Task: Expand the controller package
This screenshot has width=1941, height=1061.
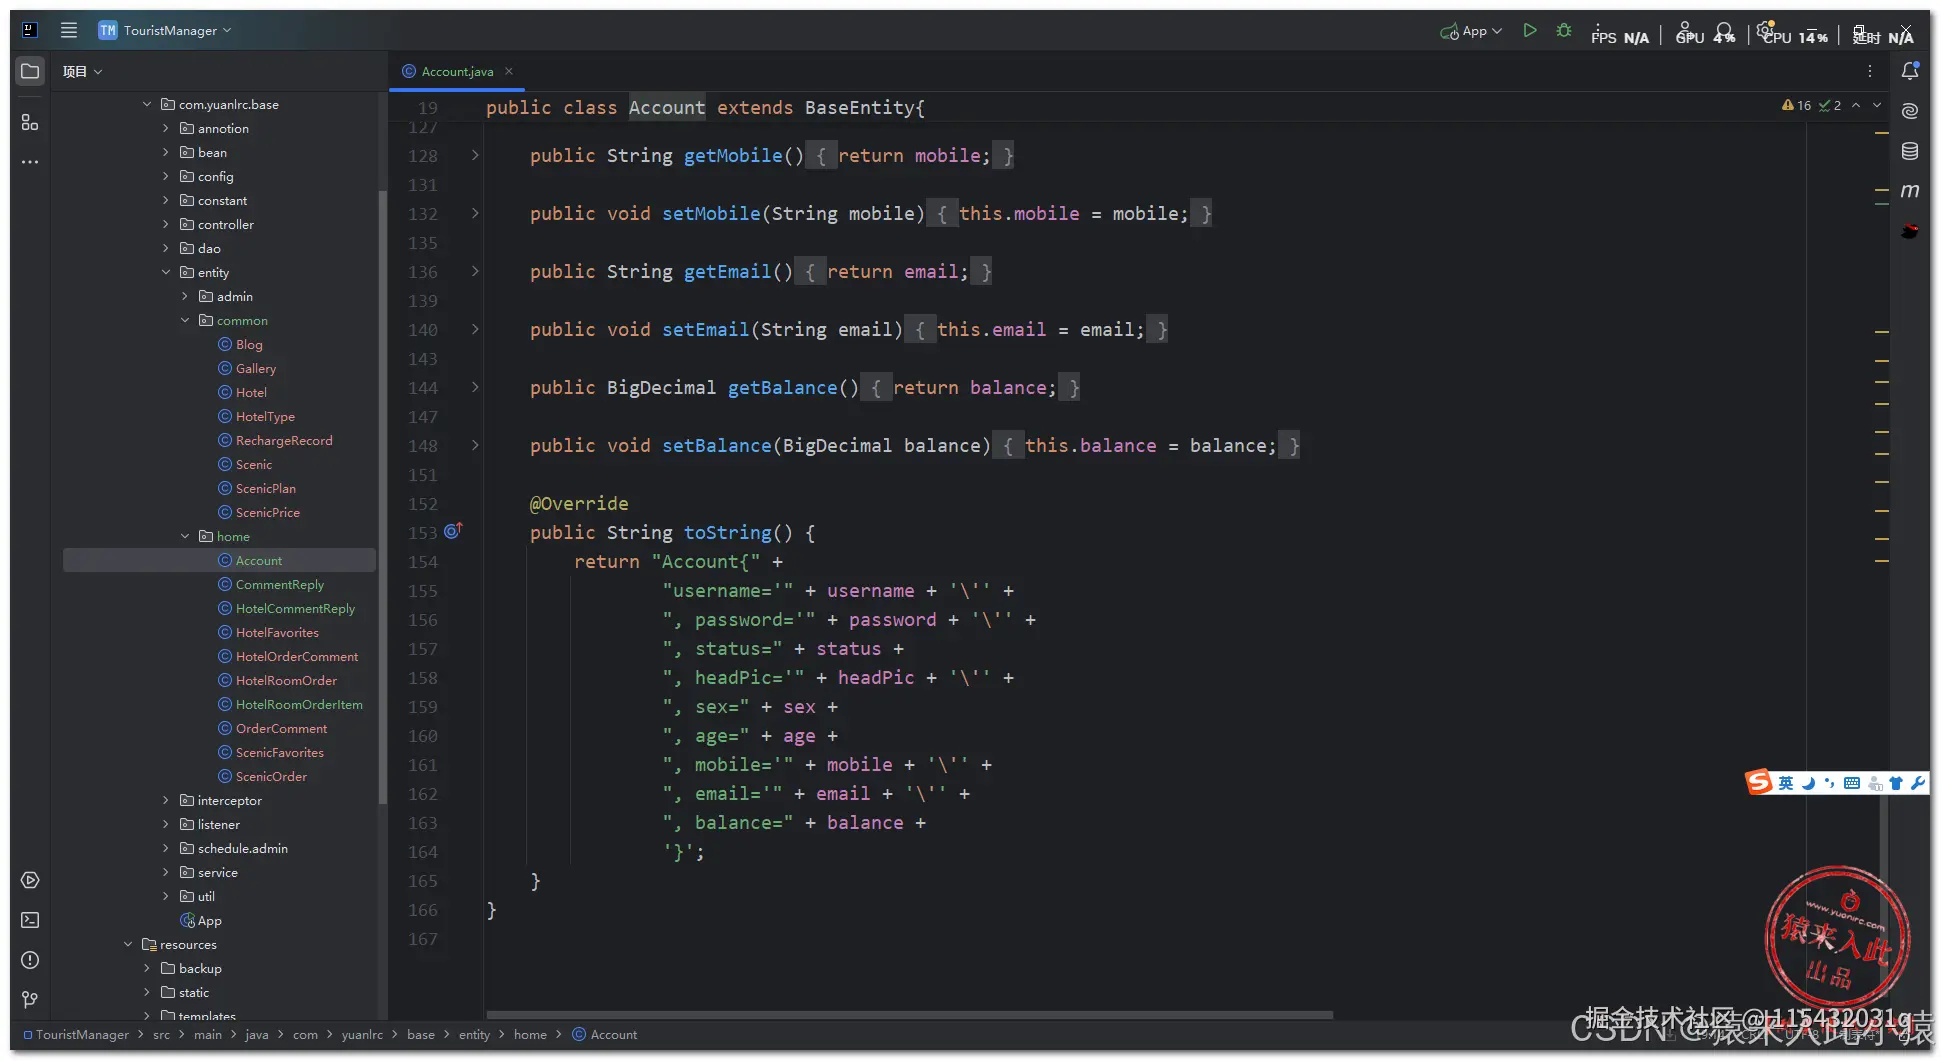Action: [x=166, y=224]
